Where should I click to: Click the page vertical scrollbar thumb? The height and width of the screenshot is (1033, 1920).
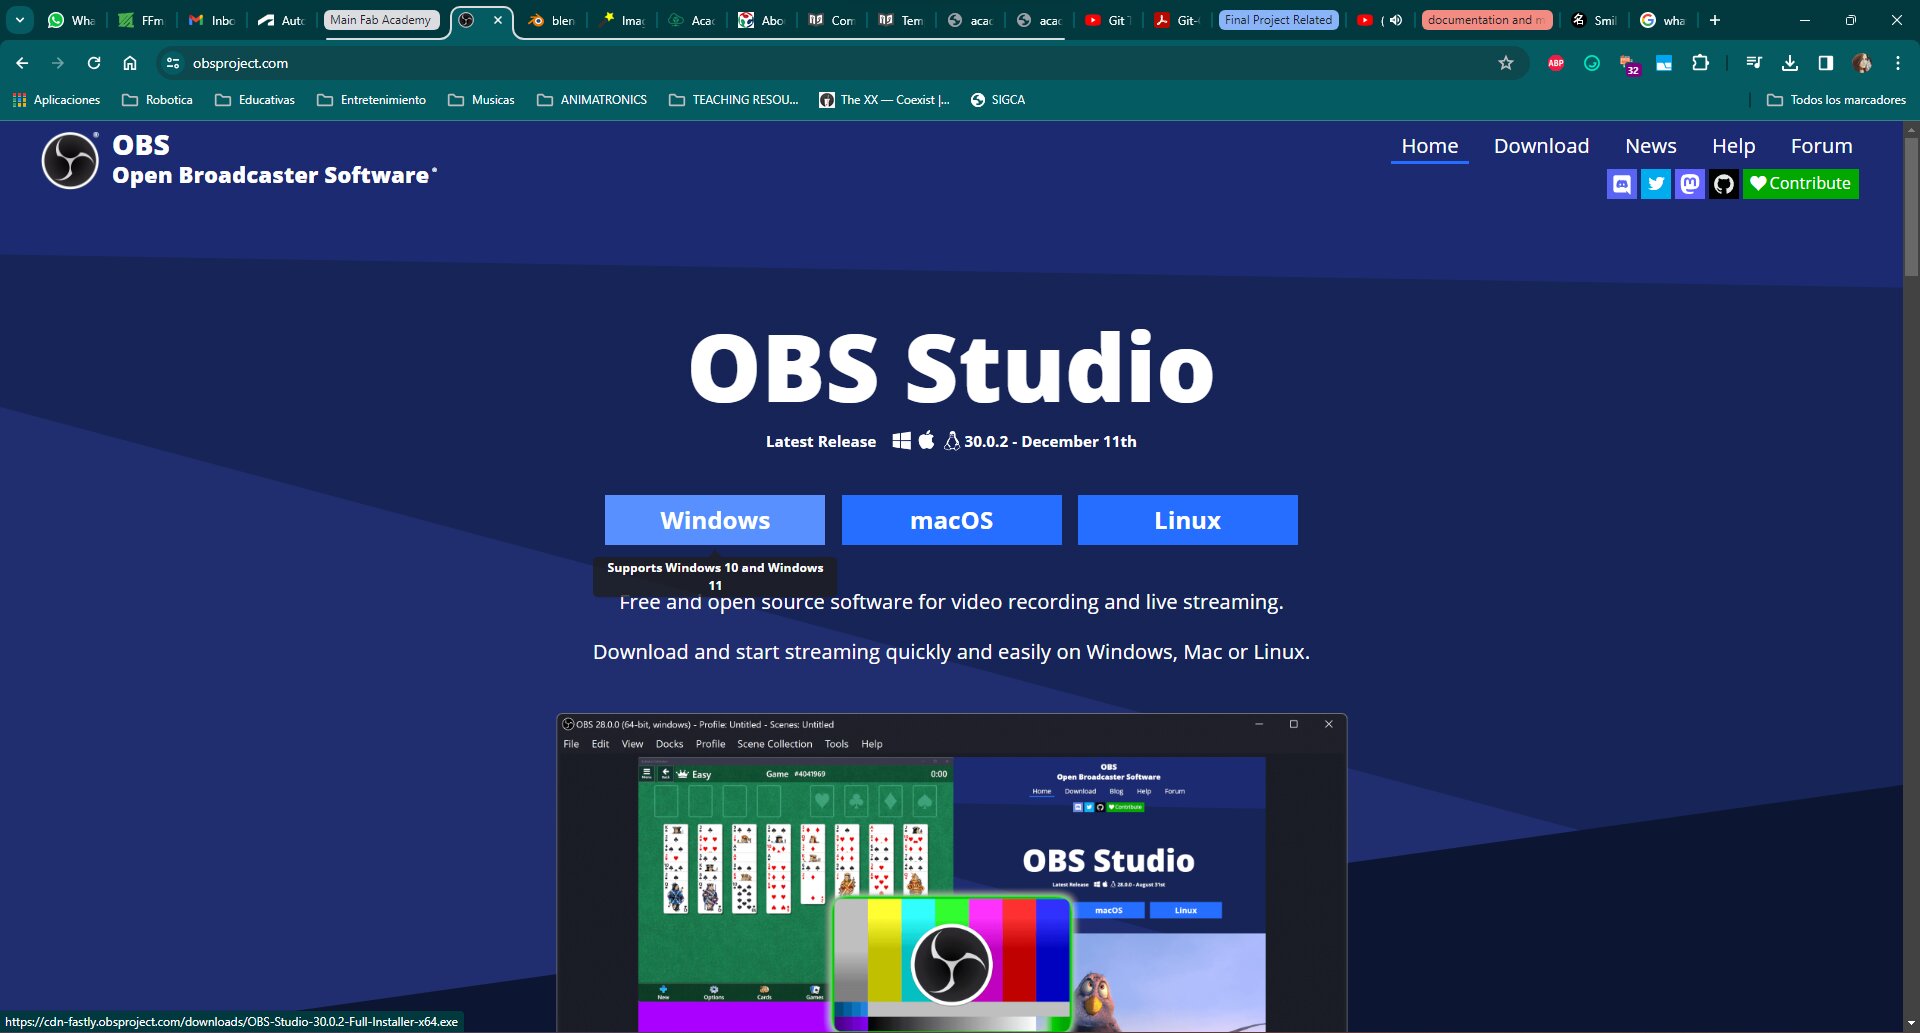1911,206
